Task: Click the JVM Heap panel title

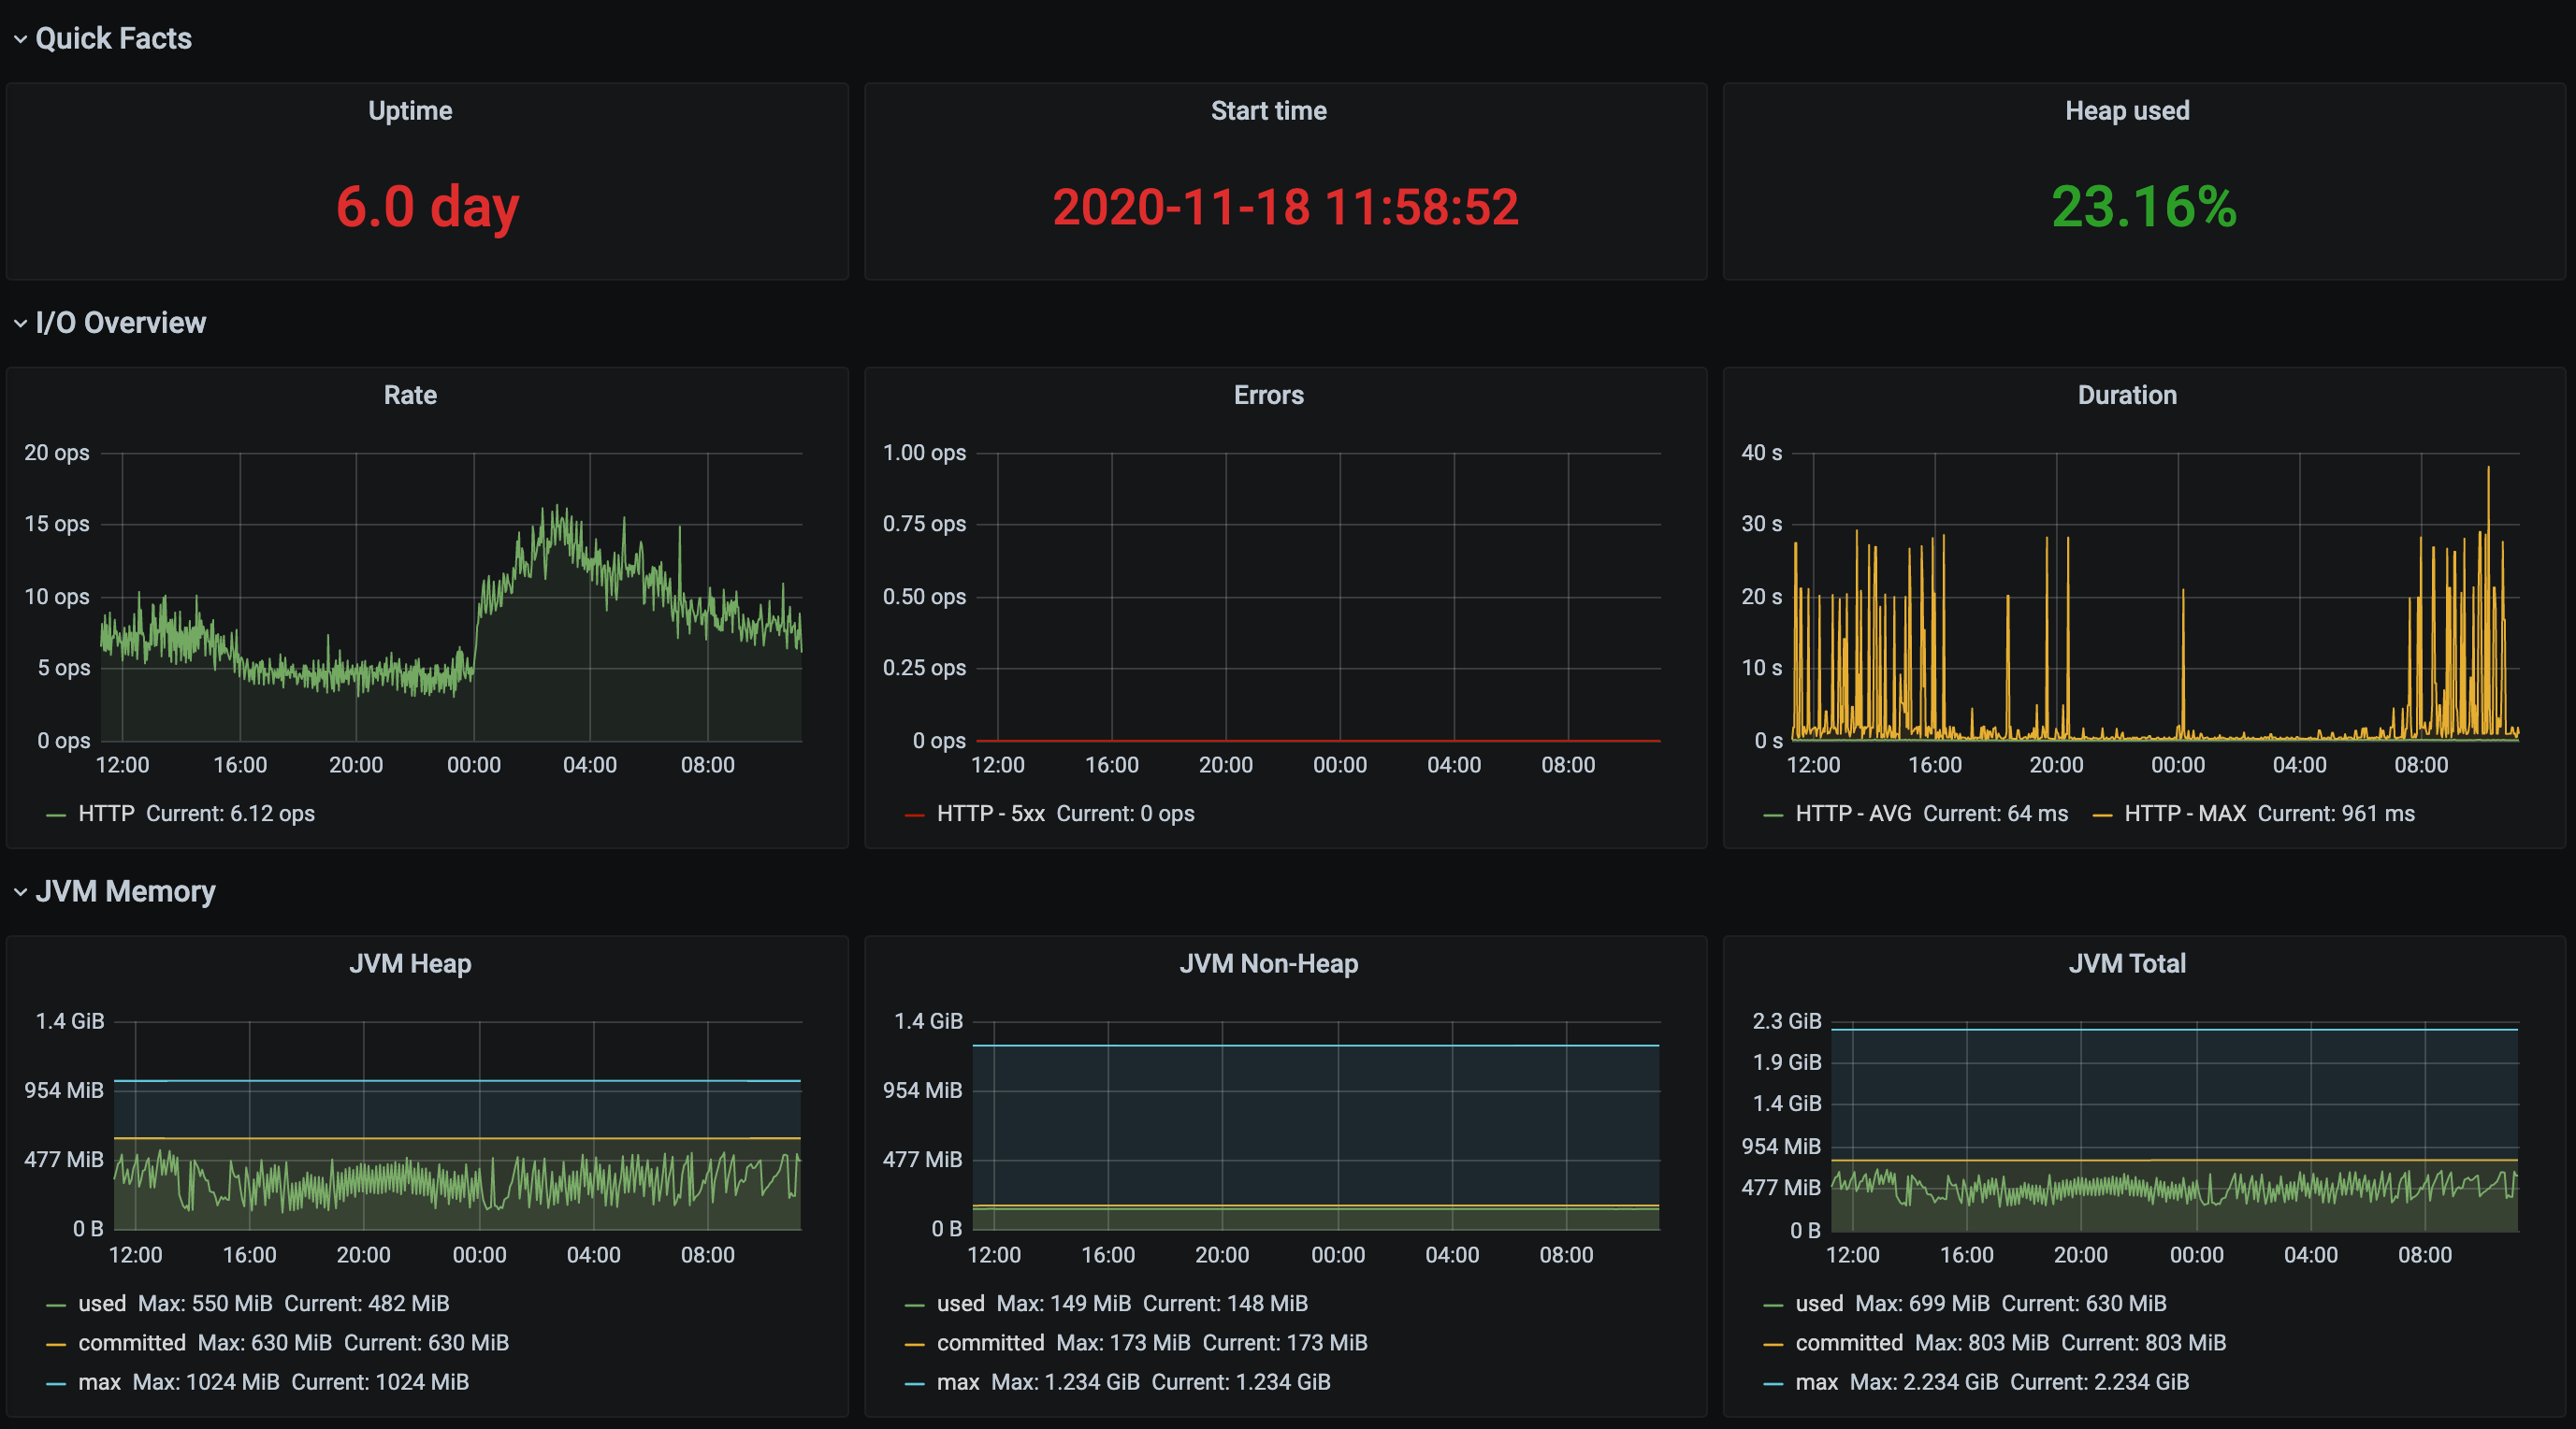Action: [410, 964]
